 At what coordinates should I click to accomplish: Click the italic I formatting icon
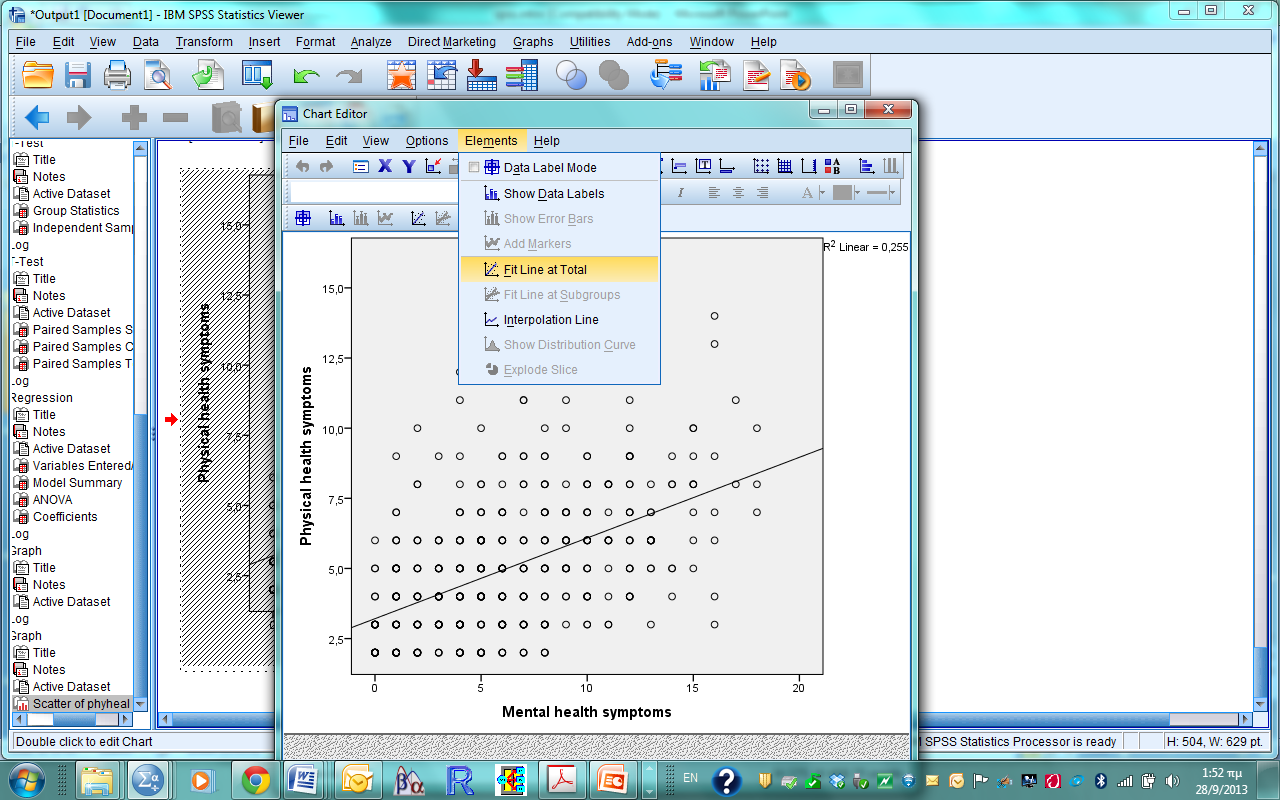(681, 193)
